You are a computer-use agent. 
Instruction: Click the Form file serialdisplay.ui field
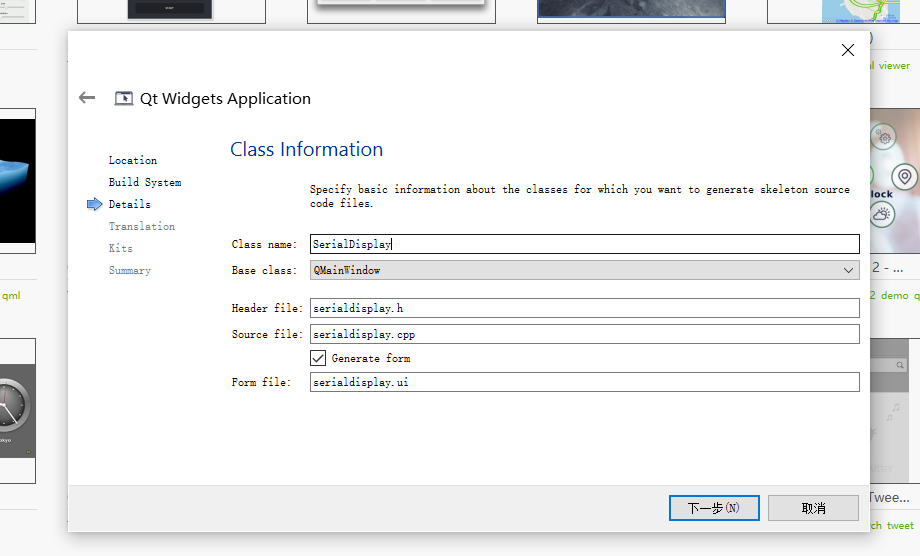pos(584,382)
